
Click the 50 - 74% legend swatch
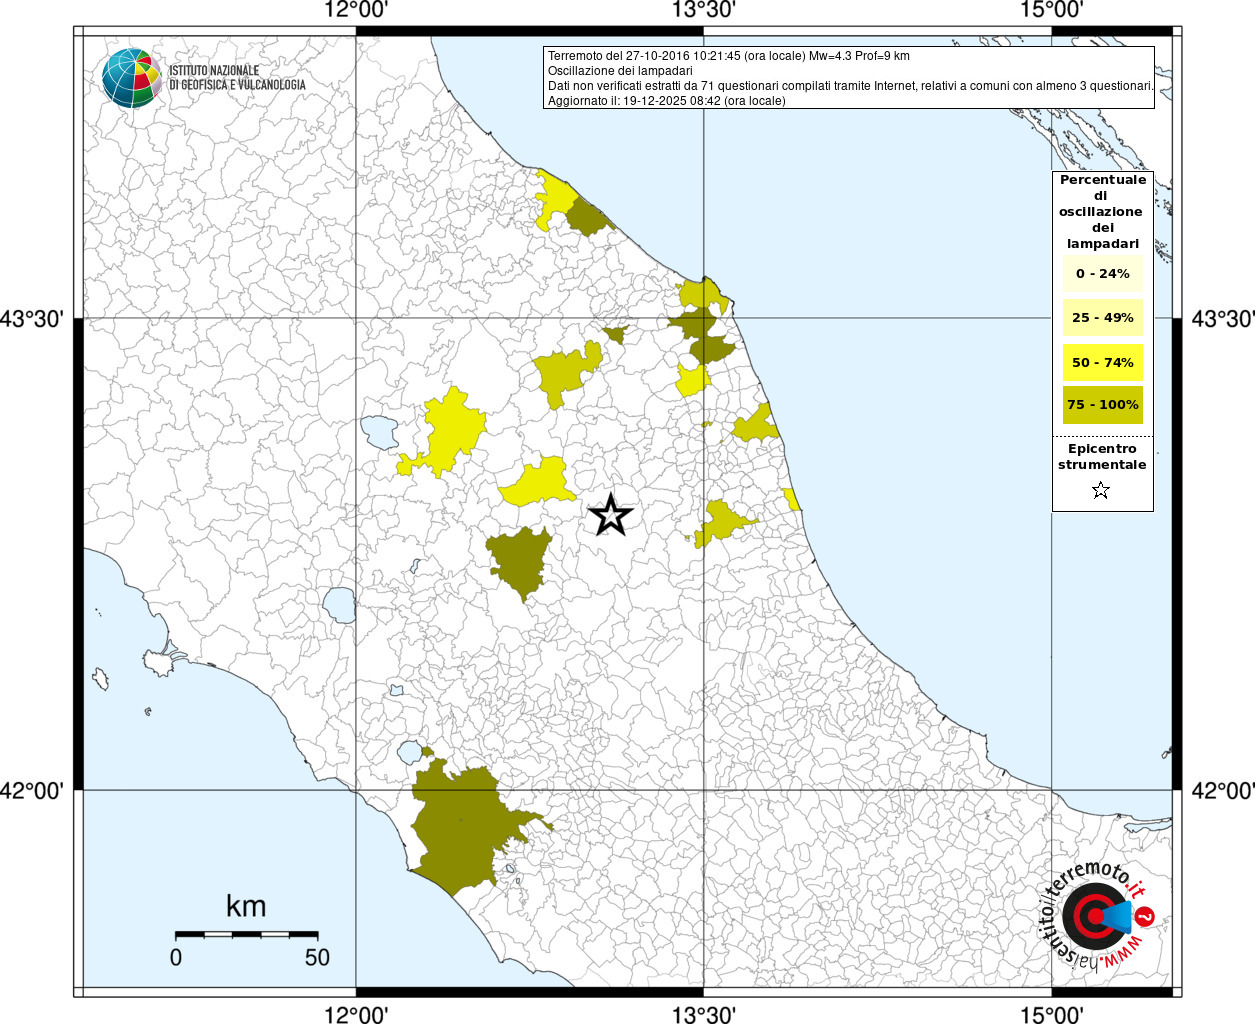[1102, 362]
